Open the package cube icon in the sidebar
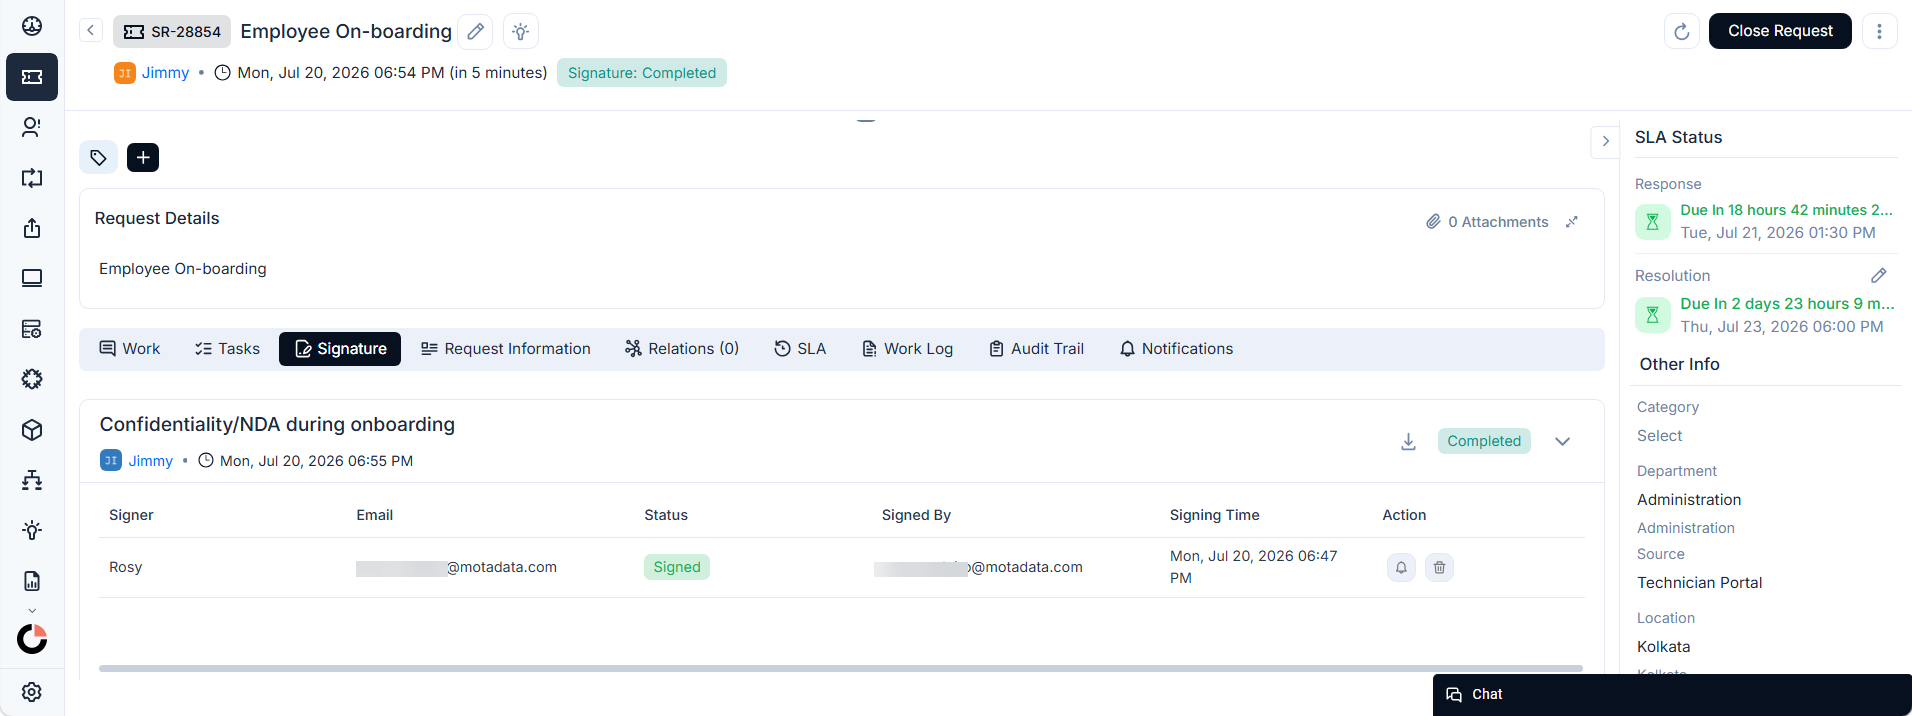Screen dimensions: 1912x716 click(x=32, y=430)
